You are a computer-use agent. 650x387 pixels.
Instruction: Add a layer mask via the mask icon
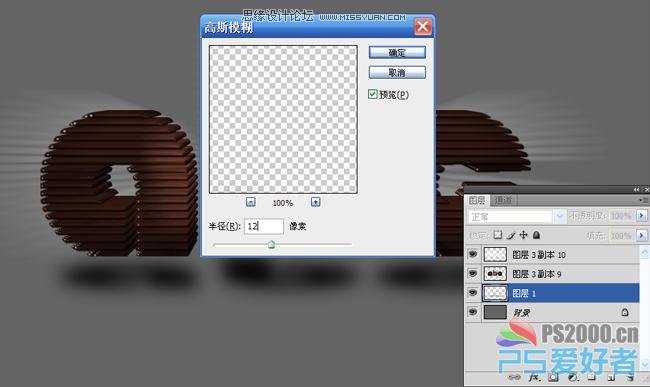pyautogui.click(x=553, y=377)
